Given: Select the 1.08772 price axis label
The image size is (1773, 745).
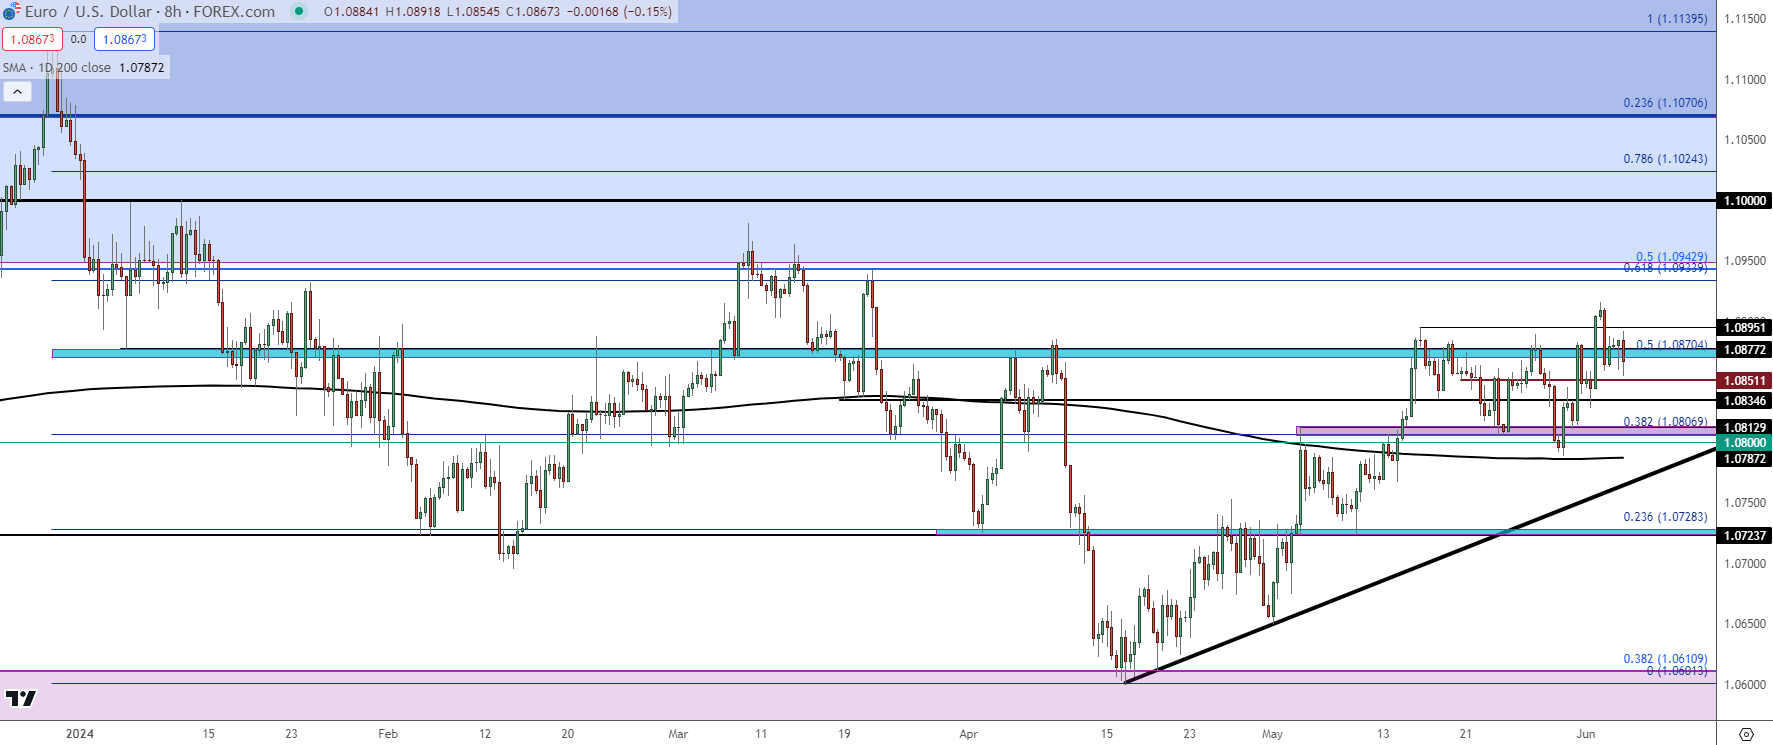Looking at the screenshot, I should 1745,350.
